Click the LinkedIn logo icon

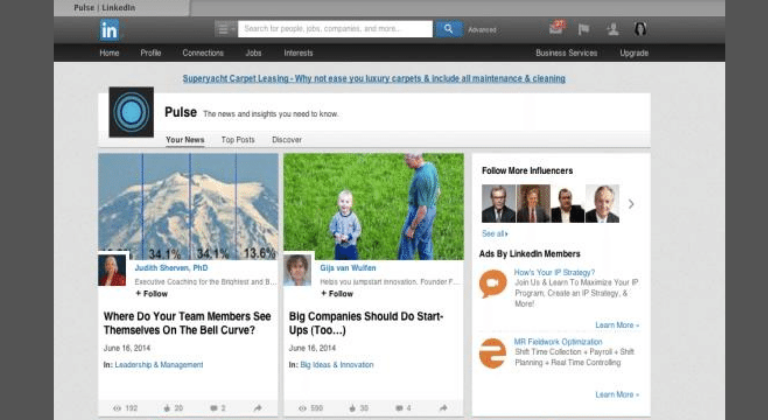point(109,30)
